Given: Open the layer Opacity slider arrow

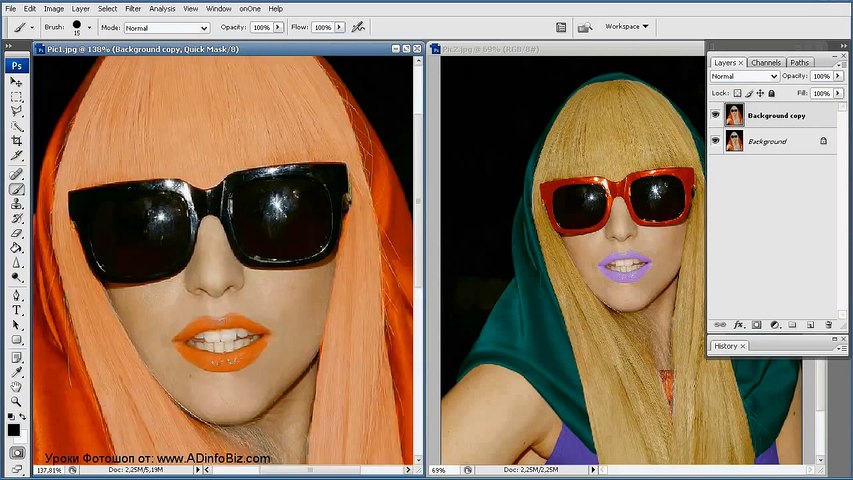Looking at the screenshot, I should (x=838, y=76).
